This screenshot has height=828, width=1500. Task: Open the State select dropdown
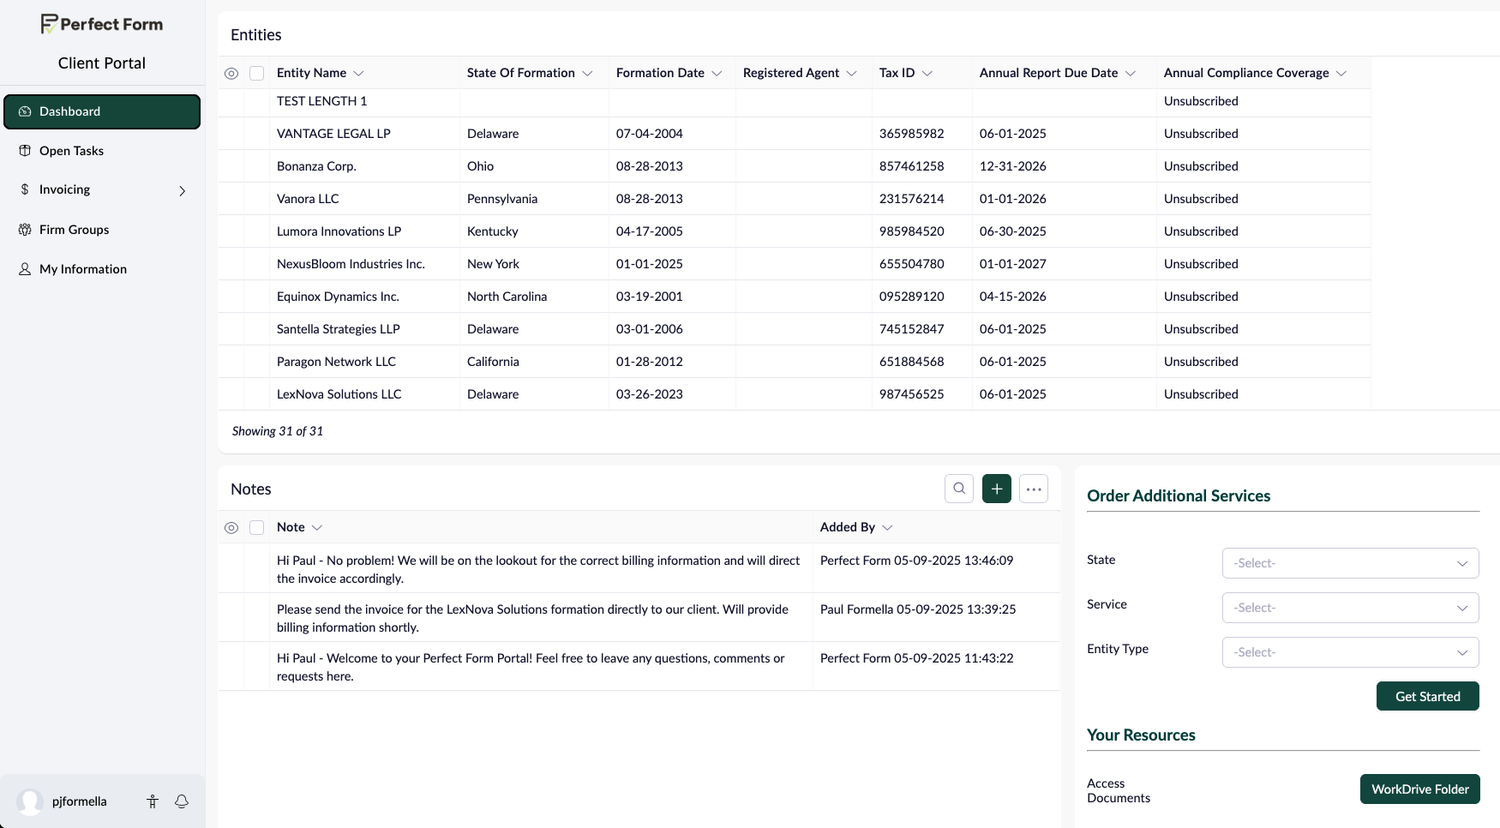pos(1350,563)
